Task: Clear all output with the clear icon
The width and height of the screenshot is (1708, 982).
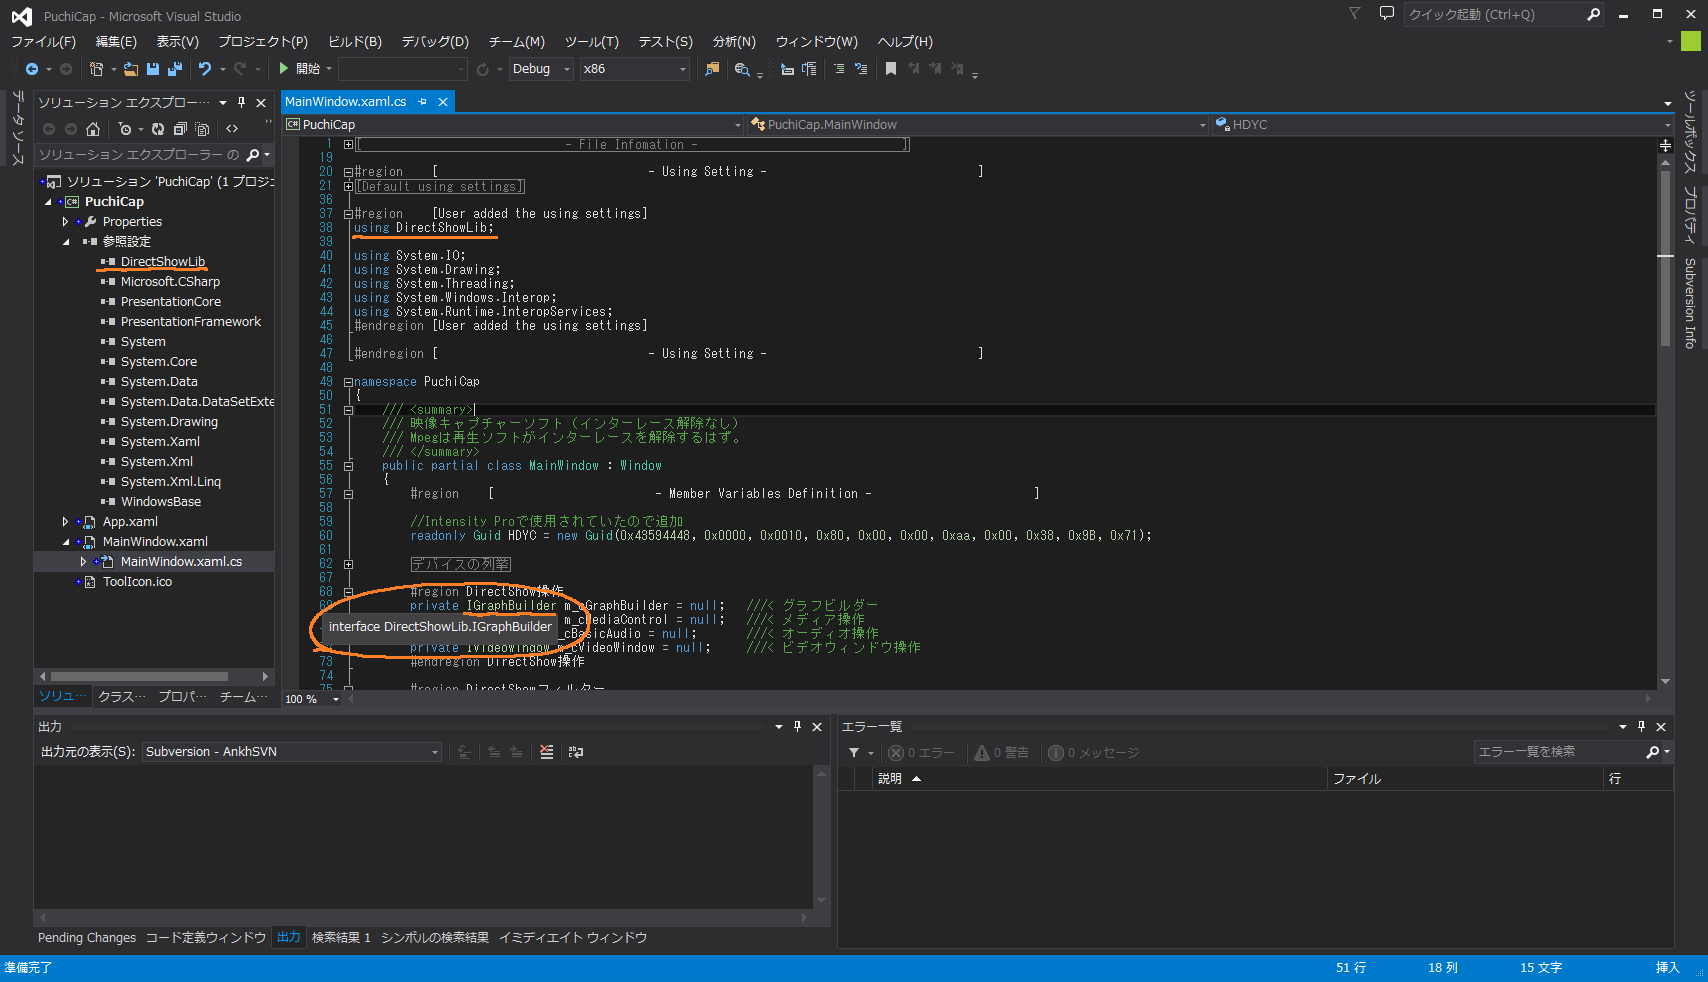Action: [x=546, y=752]
